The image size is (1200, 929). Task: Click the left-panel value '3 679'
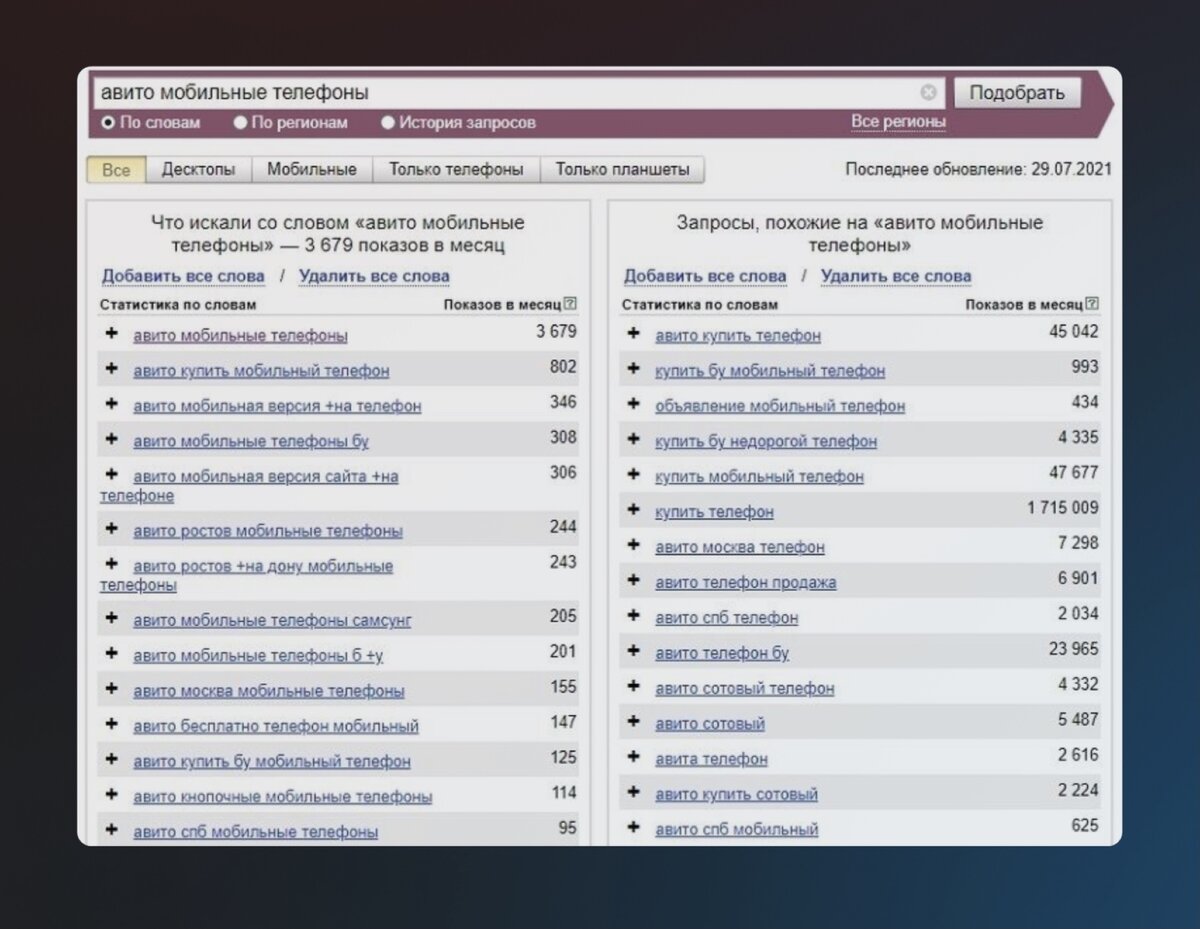tap(556, 331)
